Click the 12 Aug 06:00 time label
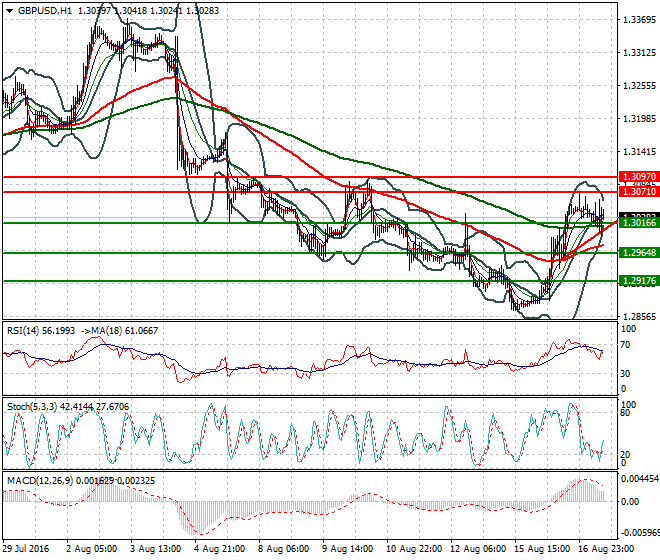660x560 pixels. (x=478, y=549)
